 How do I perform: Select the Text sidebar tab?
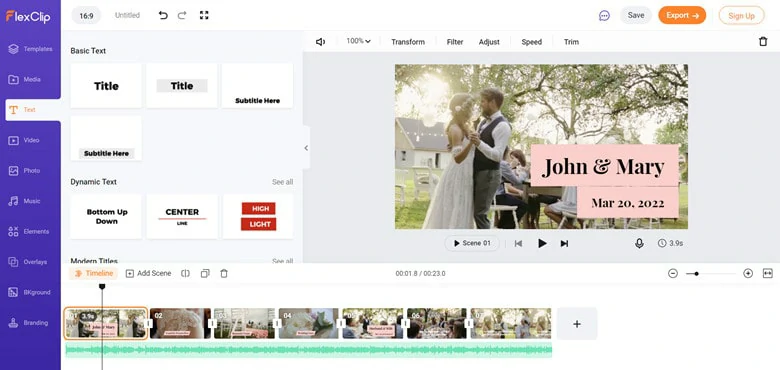pos(33,110)
